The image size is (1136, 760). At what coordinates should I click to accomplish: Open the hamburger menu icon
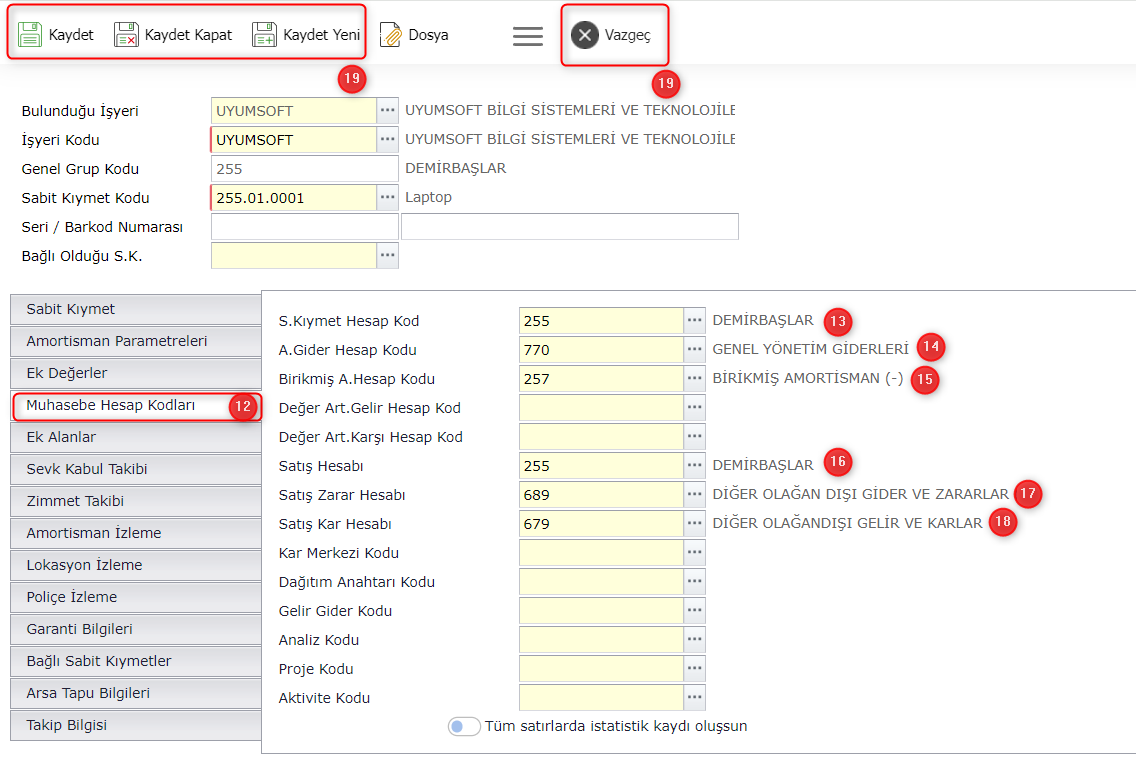(x=528, y=35)
